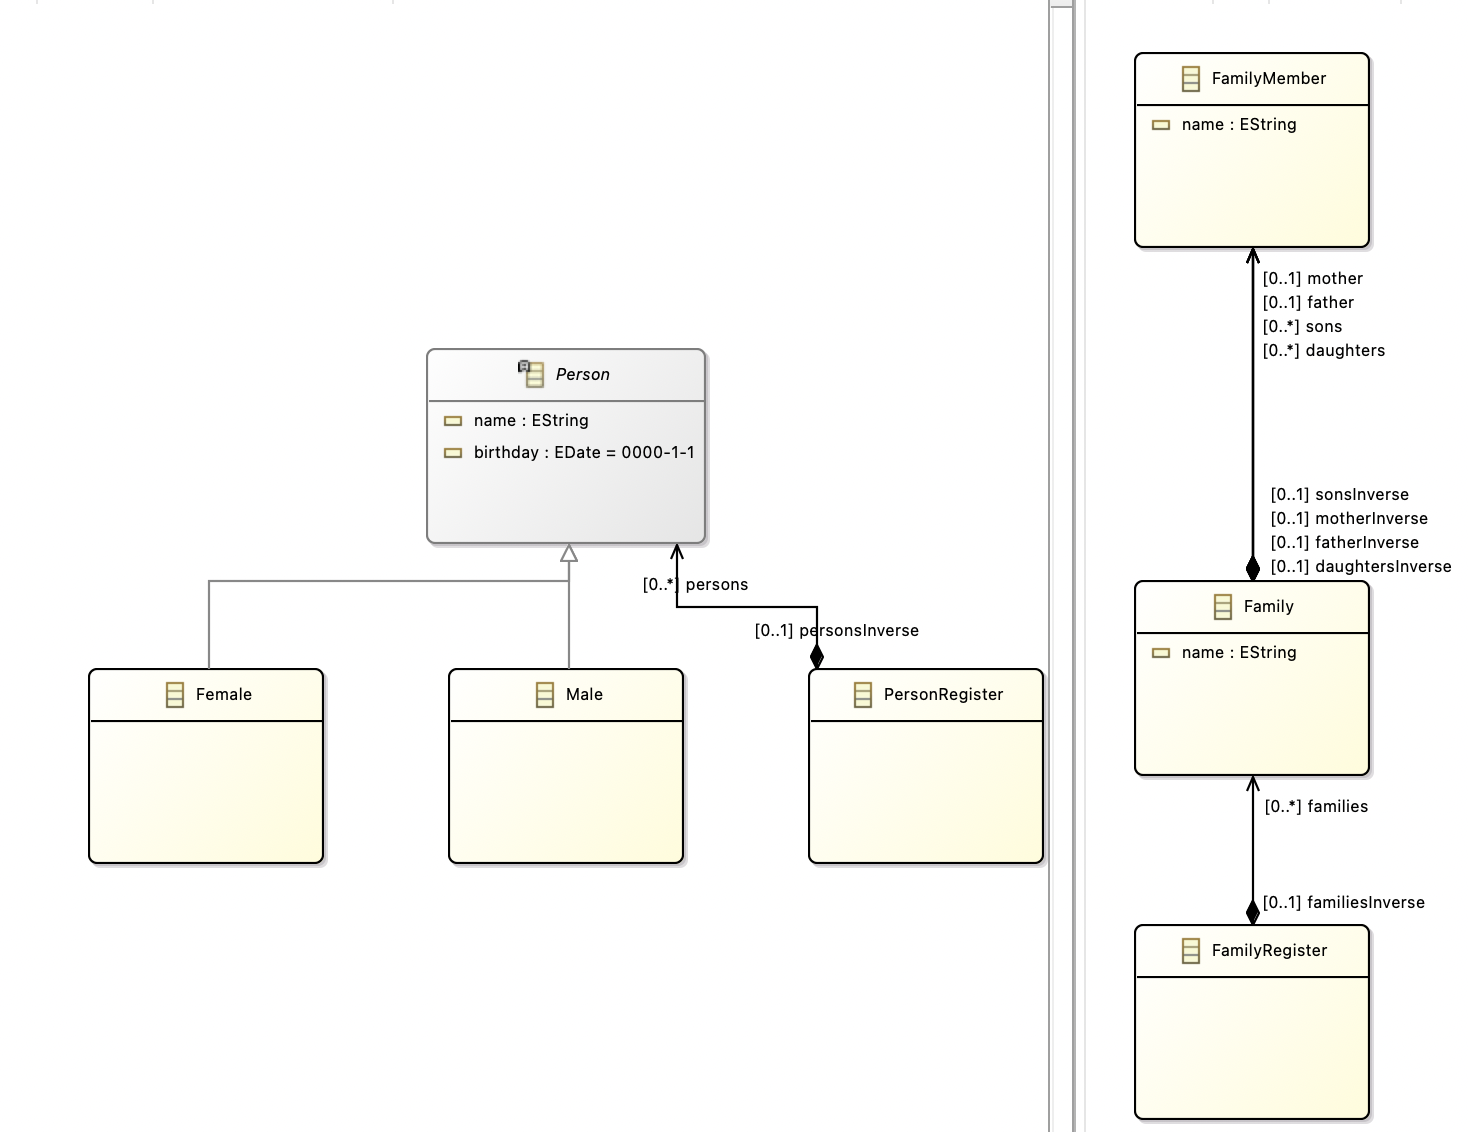The width and height of the screenshot is (1468, 1132).
Task: Click the Male class icon
Action: 545,695
